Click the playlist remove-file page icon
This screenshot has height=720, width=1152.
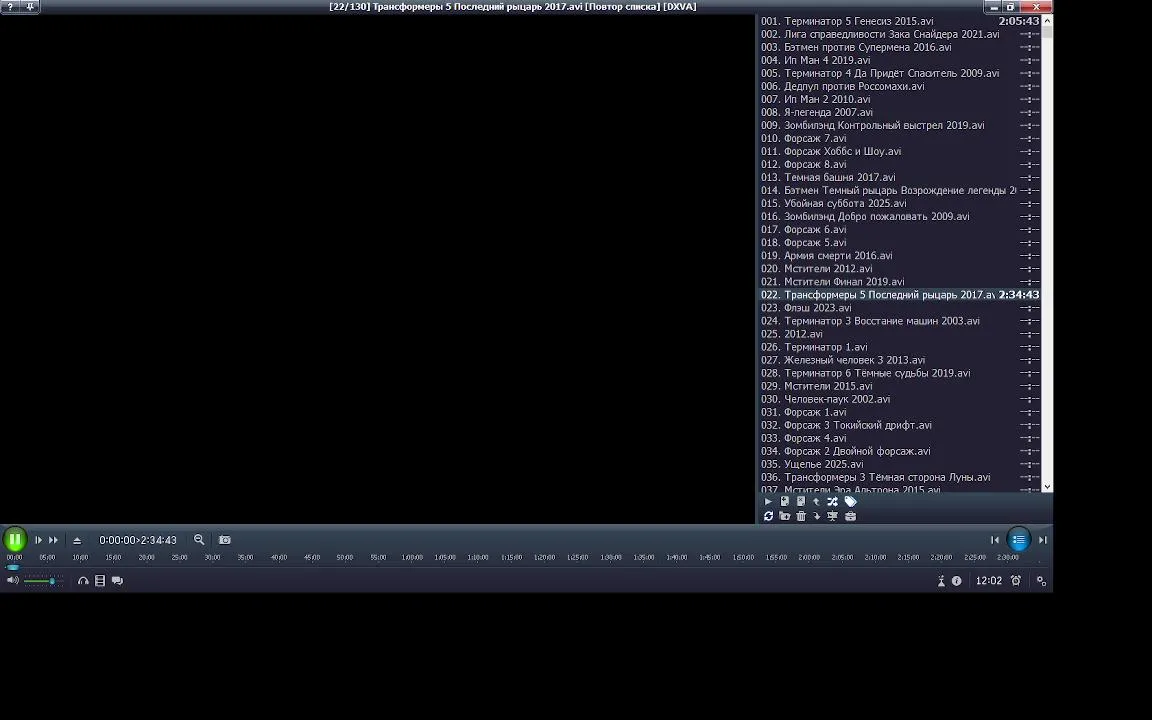tap(801, 502)
